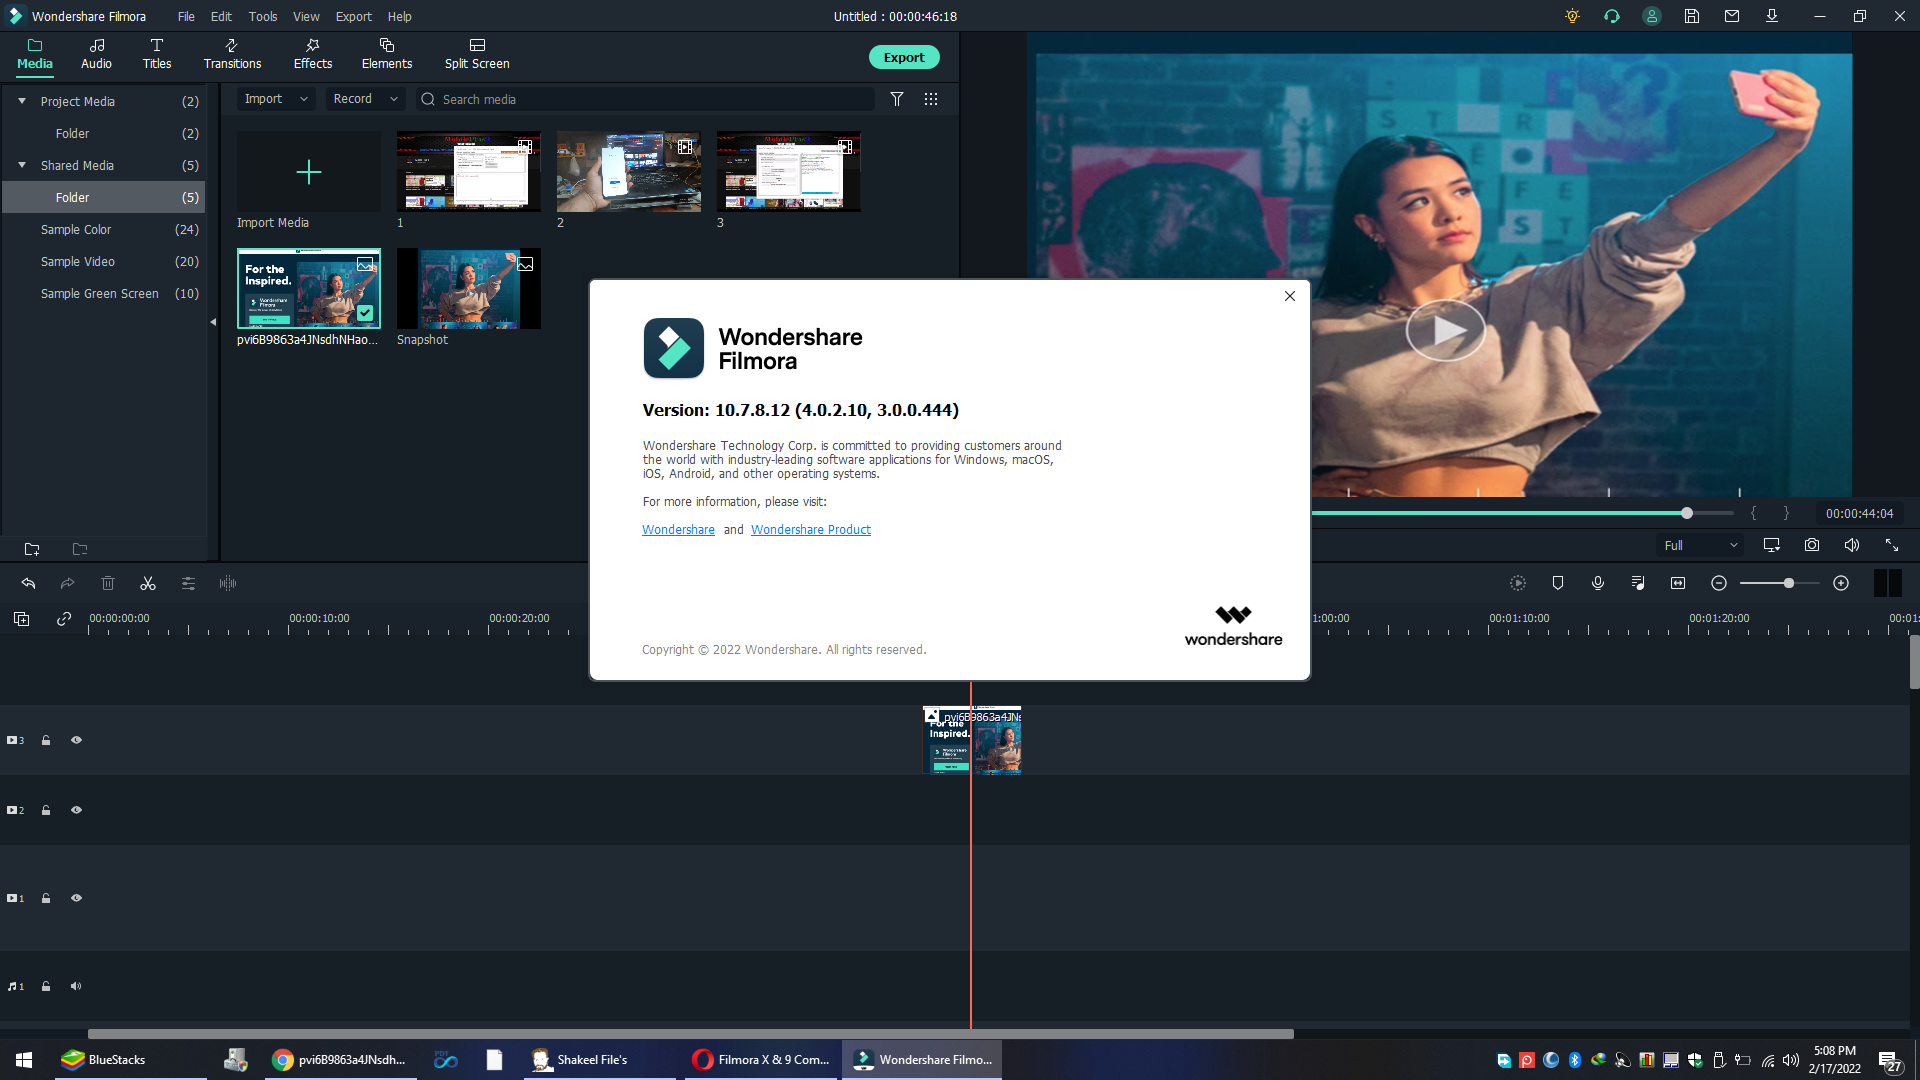Screen dimensions: 1920x1080
Task: Click the Export button
Action: tap(904, 57)
